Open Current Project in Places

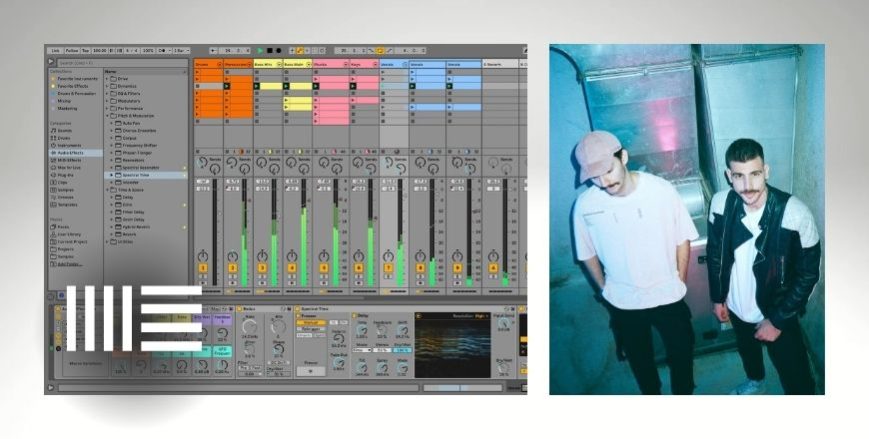pyautogui.click(x=69, y=242)
